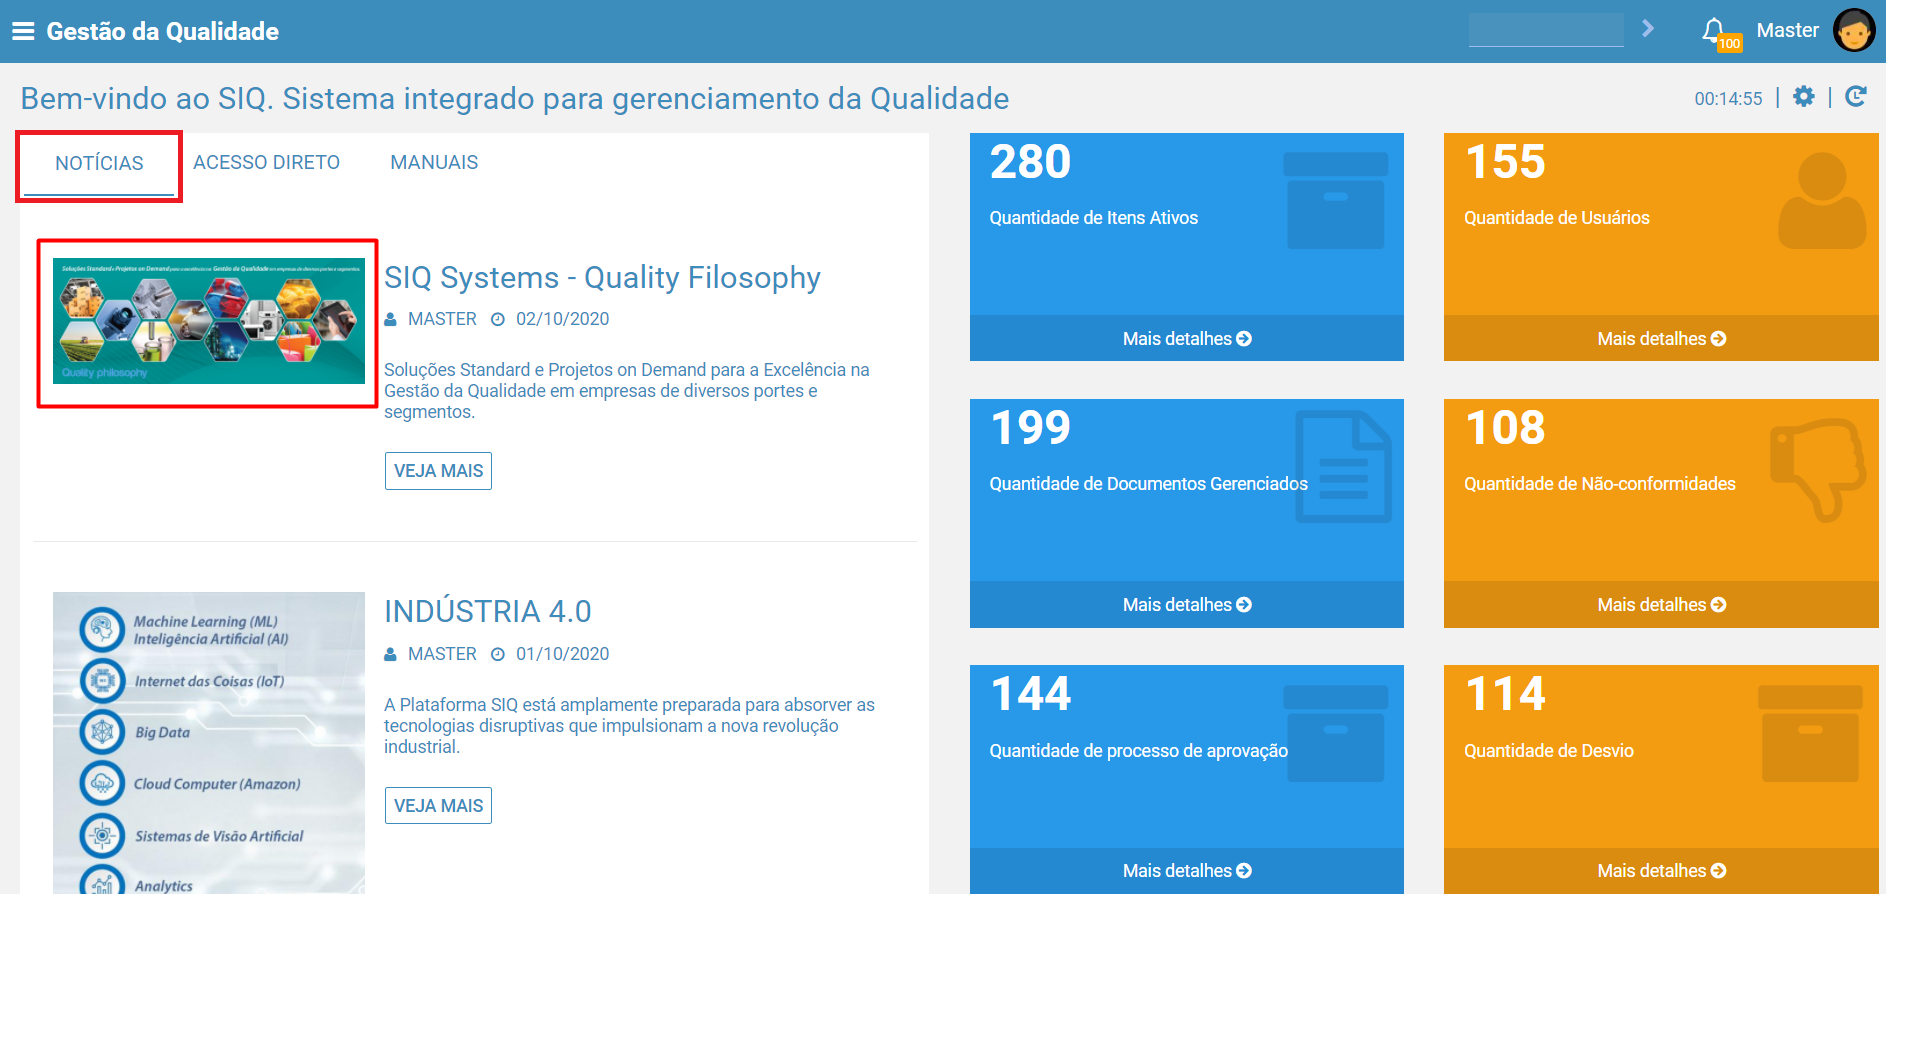Open Mais detalhes for Itens Ativos
The height and width of the screenshot is (1045, 1920).
tap(1187, 339)
